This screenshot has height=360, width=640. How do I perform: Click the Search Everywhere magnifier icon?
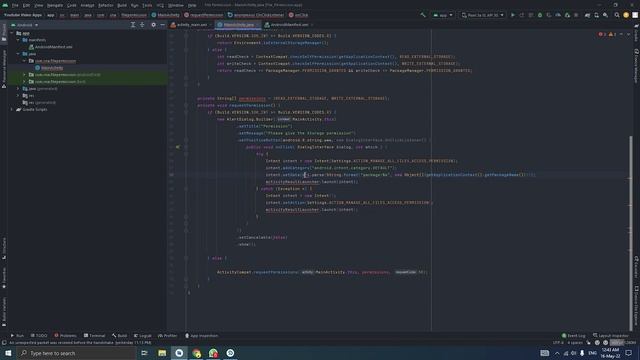coord(617,15)
